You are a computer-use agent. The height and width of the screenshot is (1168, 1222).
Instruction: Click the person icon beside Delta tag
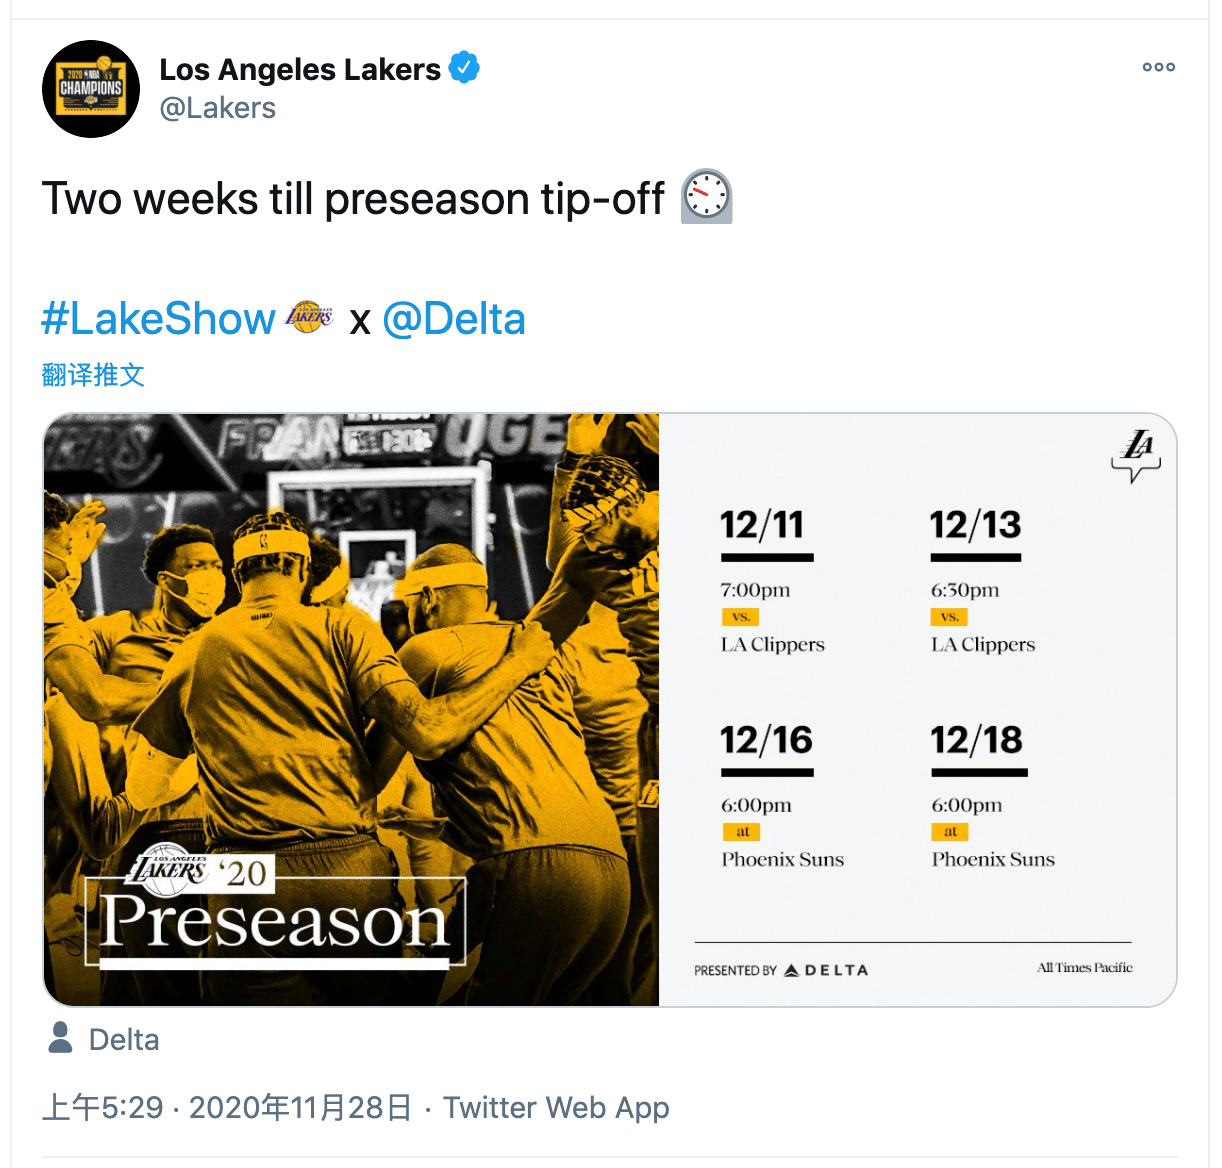pyautogui.click(x=60, y=1038)
